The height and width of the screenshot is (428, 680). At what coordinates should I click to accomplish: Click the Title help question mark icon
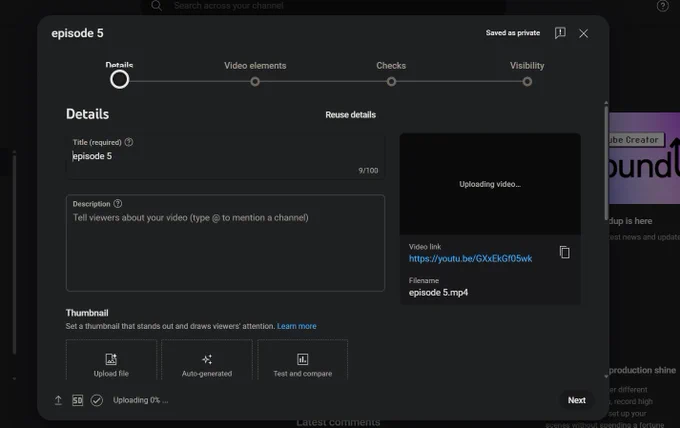tap(129, 142)
